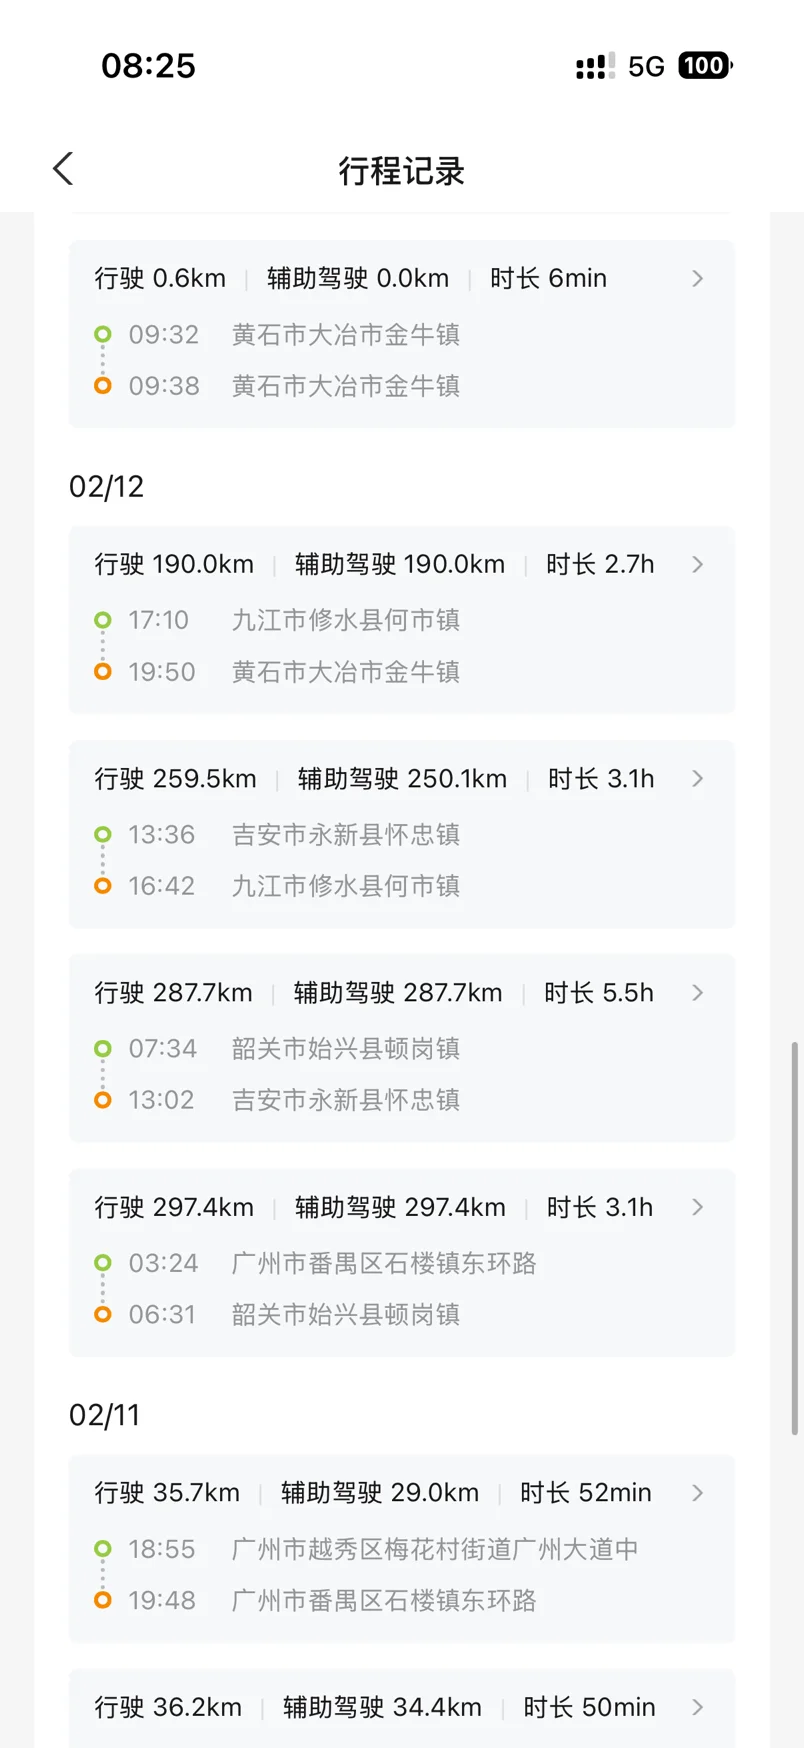Open the 0.6km trip details chevron
This screenshot has width=804, height=1748.
click(x=698, y=279)
